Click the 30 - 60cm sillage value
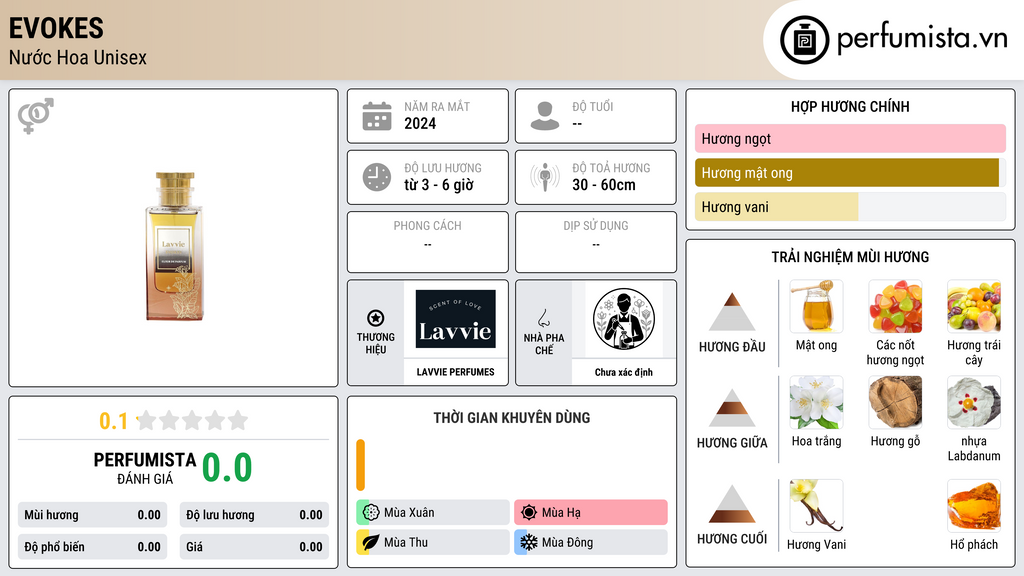This screenshot has height=576, width=1024. pos(604,185)
